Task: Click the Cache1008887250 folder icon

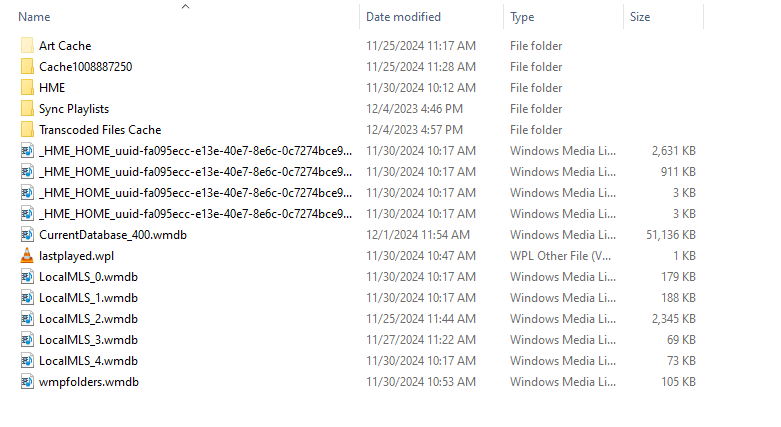Action: [x=27, y=66]
